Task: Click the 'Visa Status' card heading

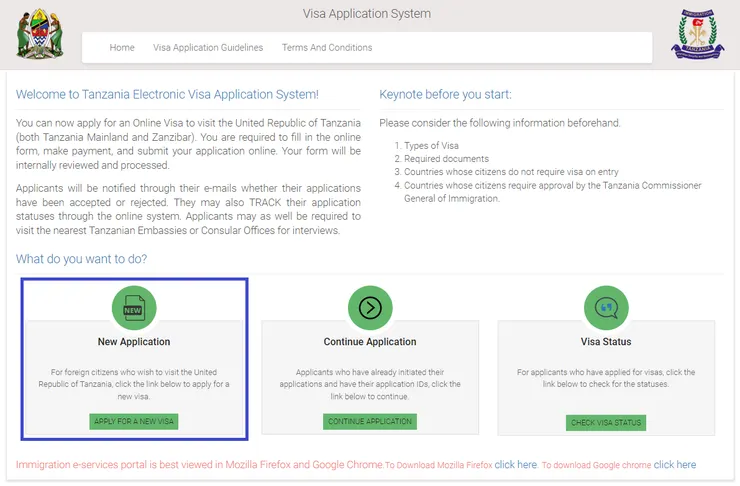Action: click(x=606, y=342)
